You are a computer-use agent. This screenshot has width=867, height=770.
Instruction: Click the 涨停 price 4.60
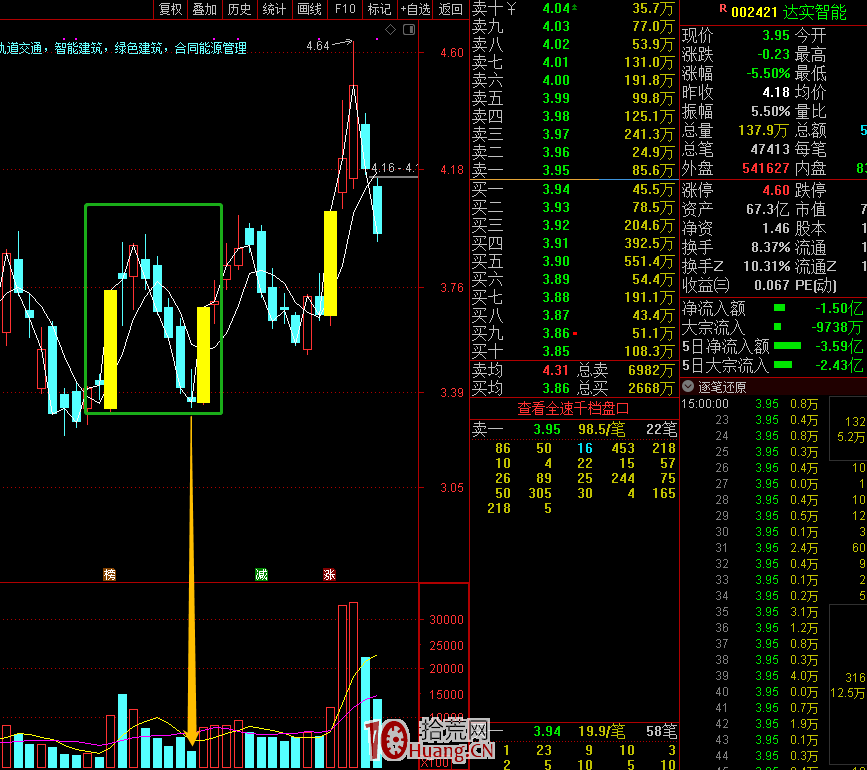[776, 191]
